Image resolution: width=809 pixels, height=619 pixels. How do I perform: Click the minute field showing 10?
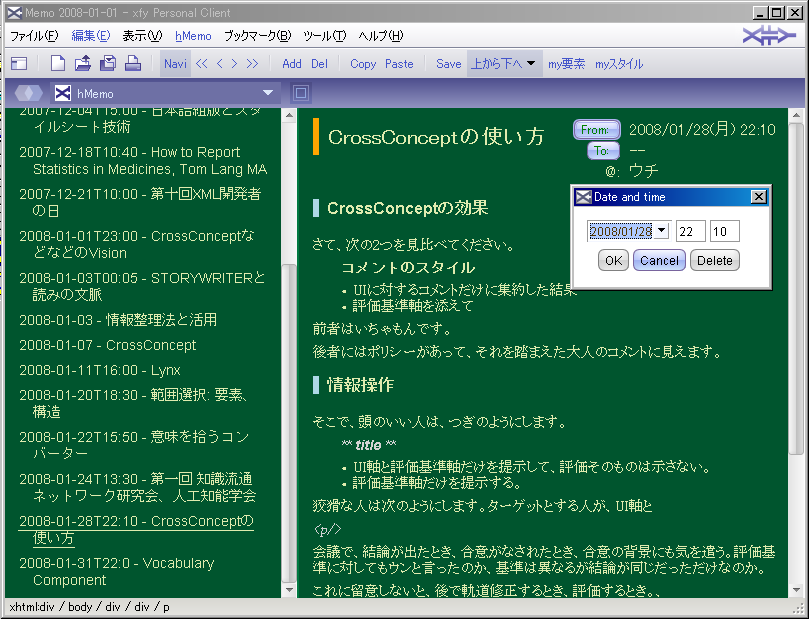724,231
